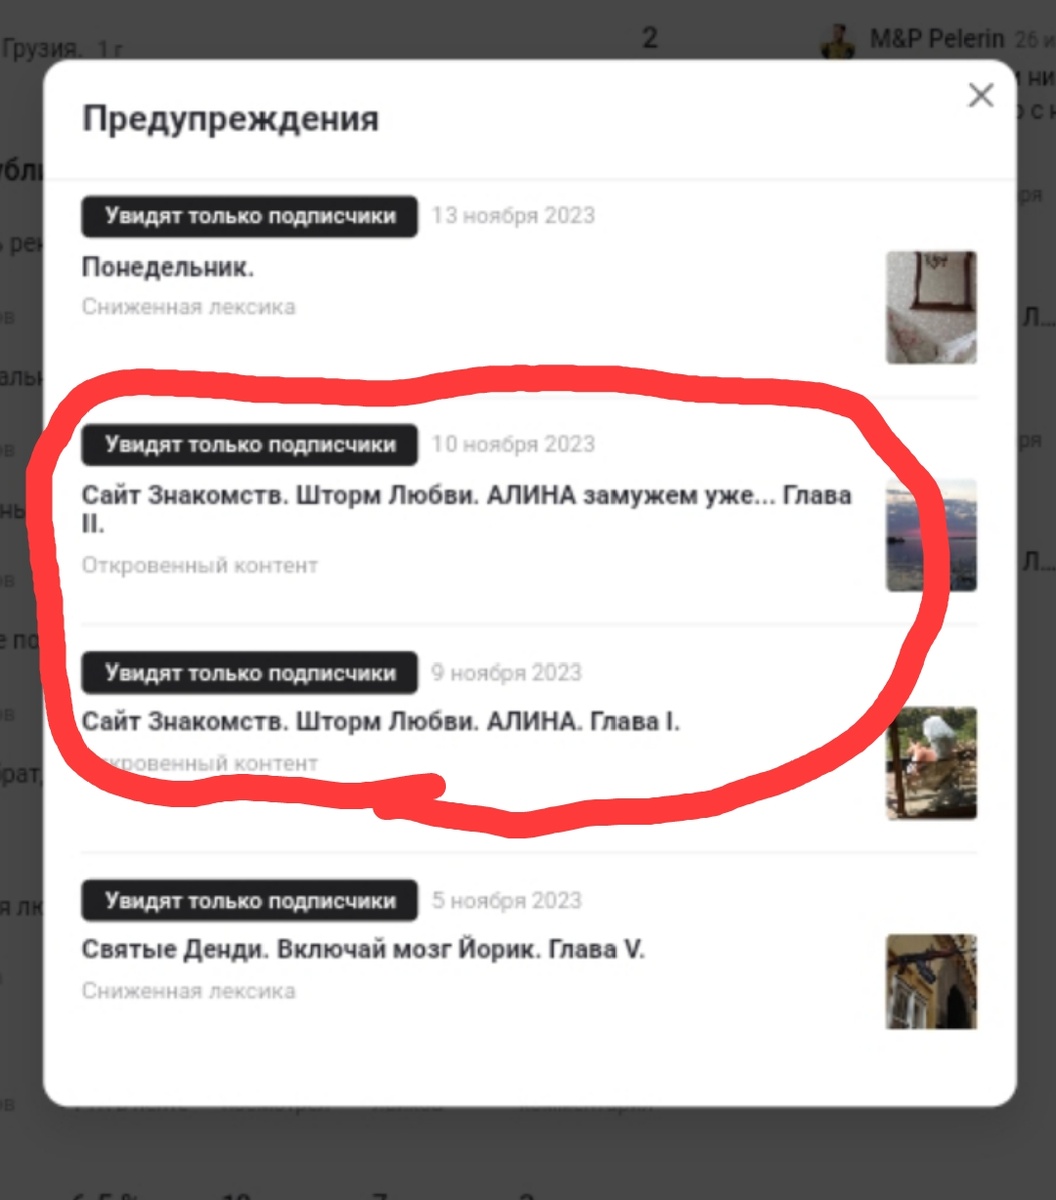Click the Сниженная лексика label under Понедельник
1056x1200 pixels.
189,307
